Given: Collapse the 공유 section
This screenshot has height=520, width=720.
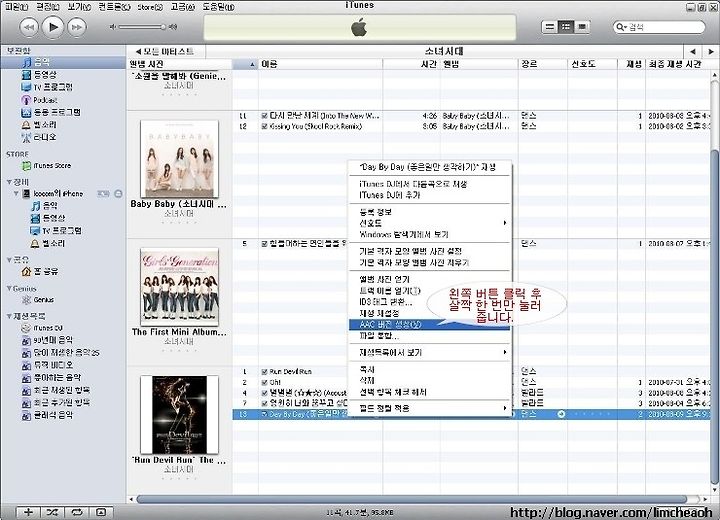Looking at the screenshot, I should click(9, 260).
